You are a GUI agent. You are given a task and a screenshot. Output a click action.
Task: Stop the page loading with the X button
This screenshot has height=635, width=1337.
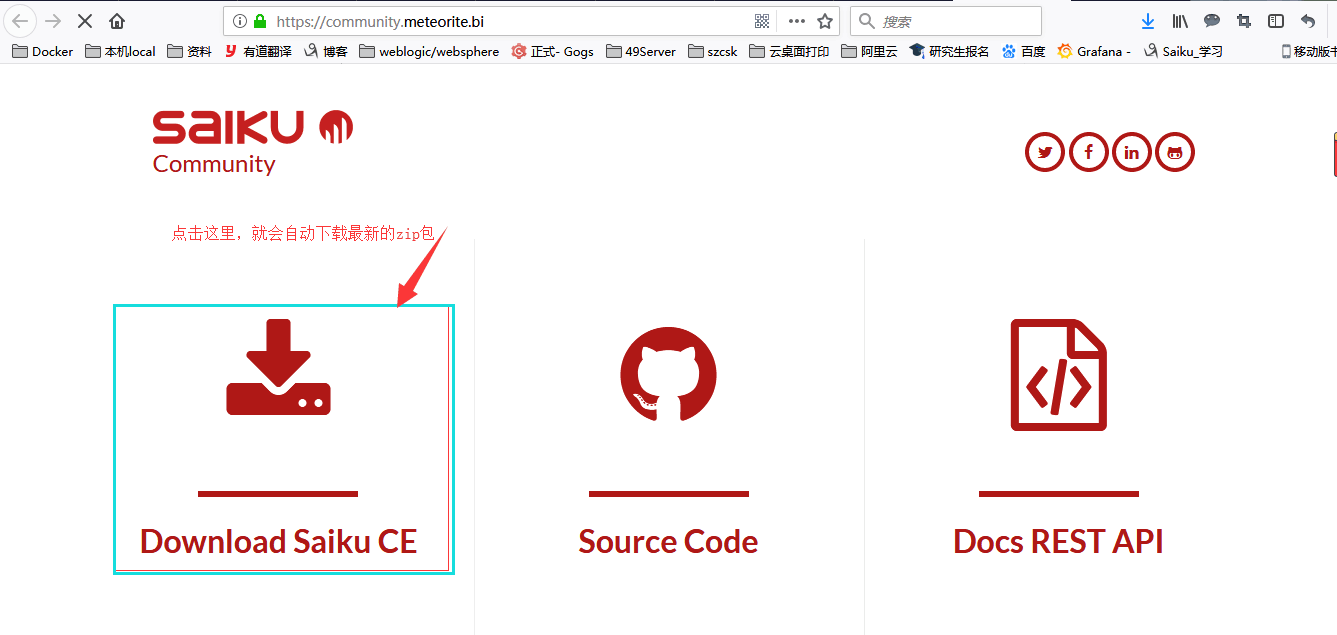click(x=85, y=21)
